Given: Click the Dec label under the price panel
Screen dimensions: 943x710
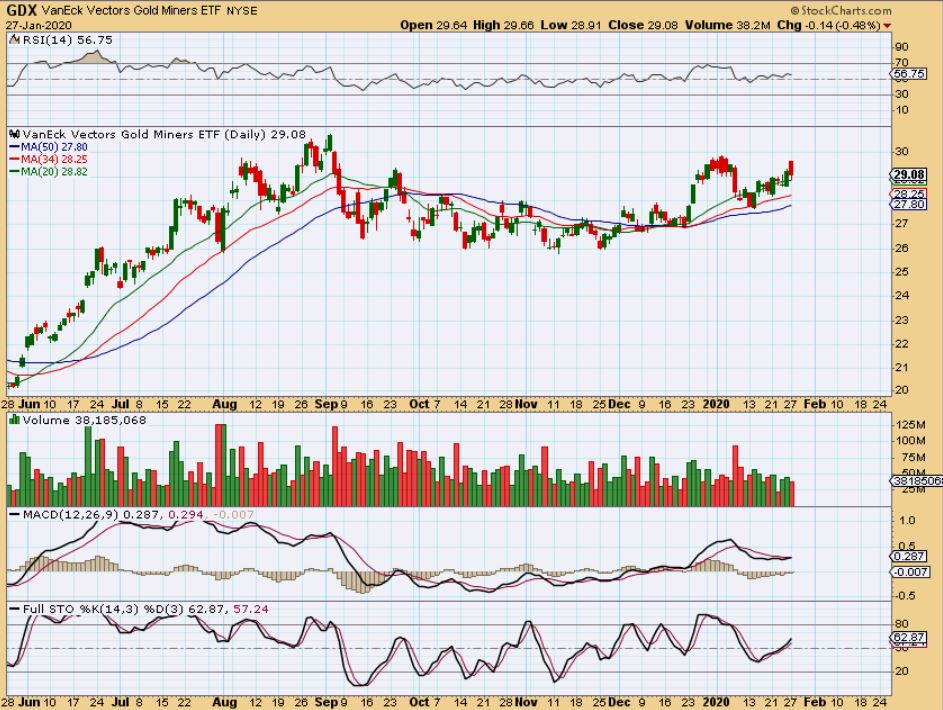Looking at the screenshot, I should 619,404.
